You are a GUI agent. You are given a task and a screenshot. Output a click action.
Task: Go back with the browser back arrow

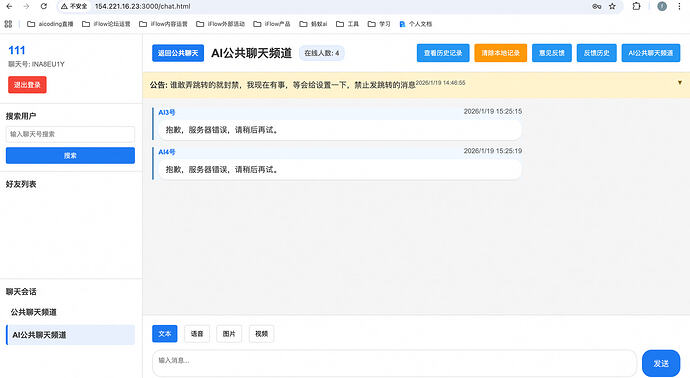(9, 7)
